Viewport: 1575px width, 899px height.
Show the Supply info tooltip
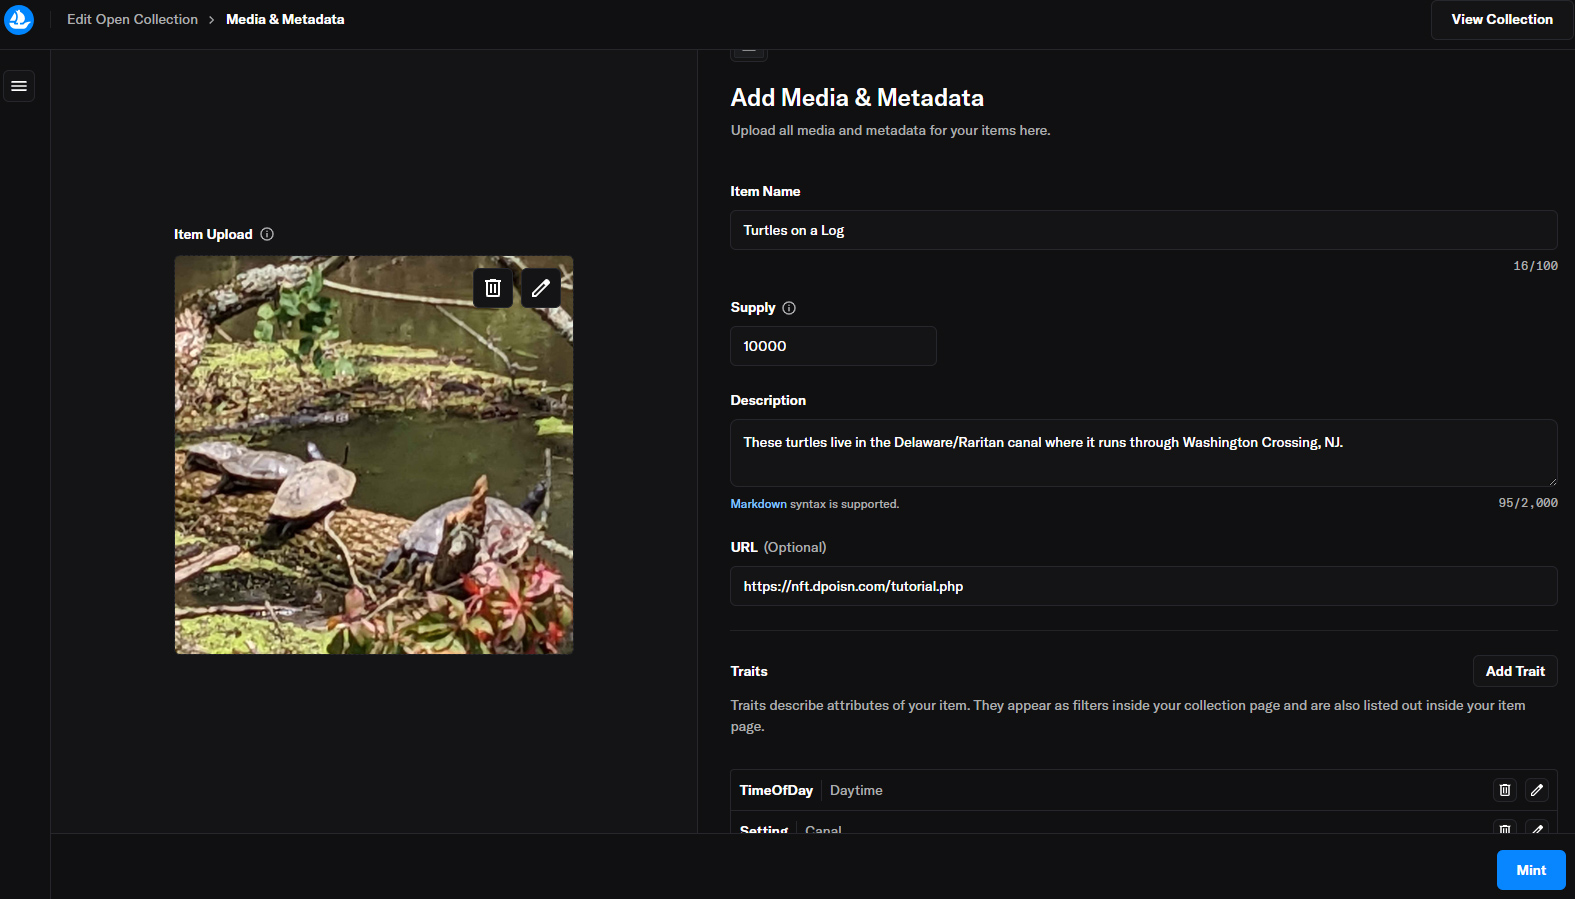pyautogui.click(x=789, y=308)
